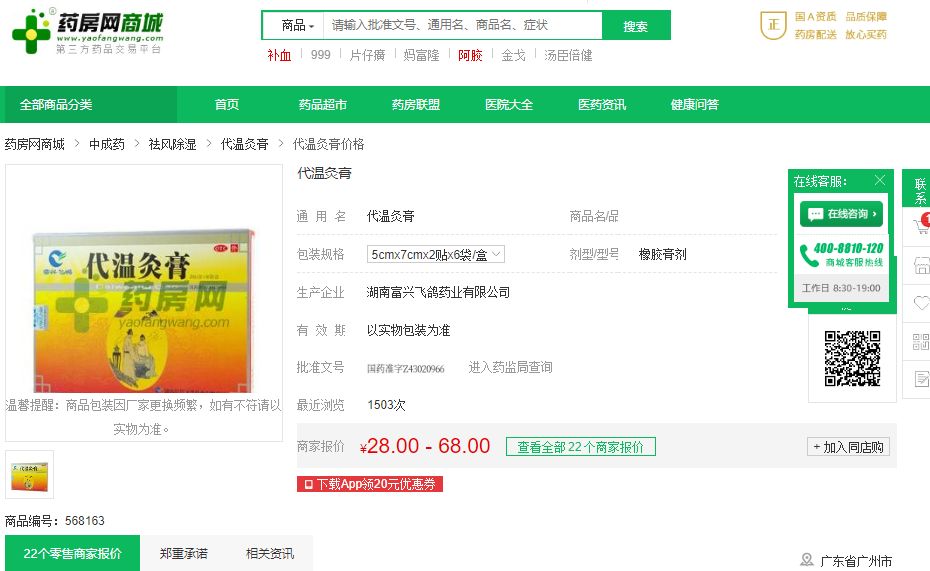
Task: Select the small product thumbnail below the image
Action: tap(30, 474)
